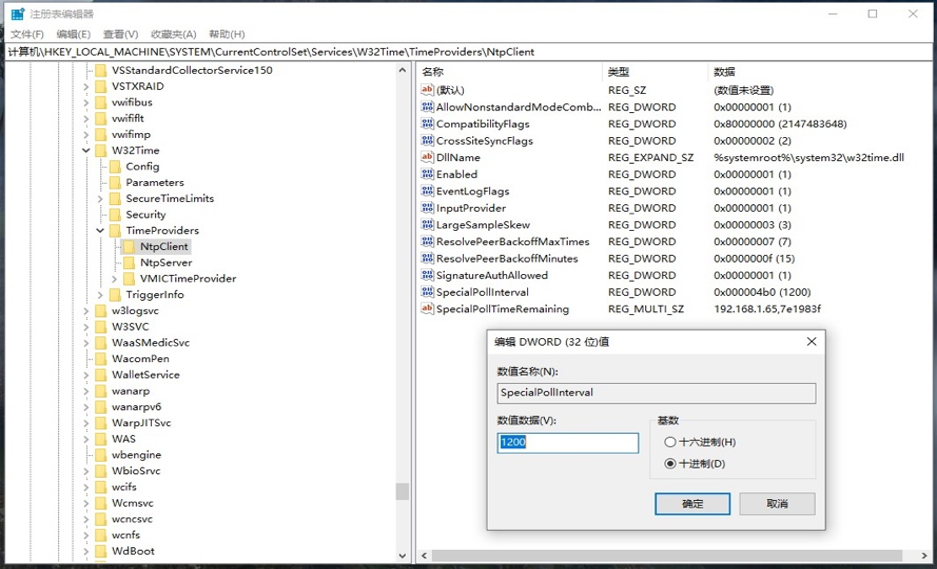
Task: Select the 十六进制 hexadecimal radio button
Action: [670, 442]
